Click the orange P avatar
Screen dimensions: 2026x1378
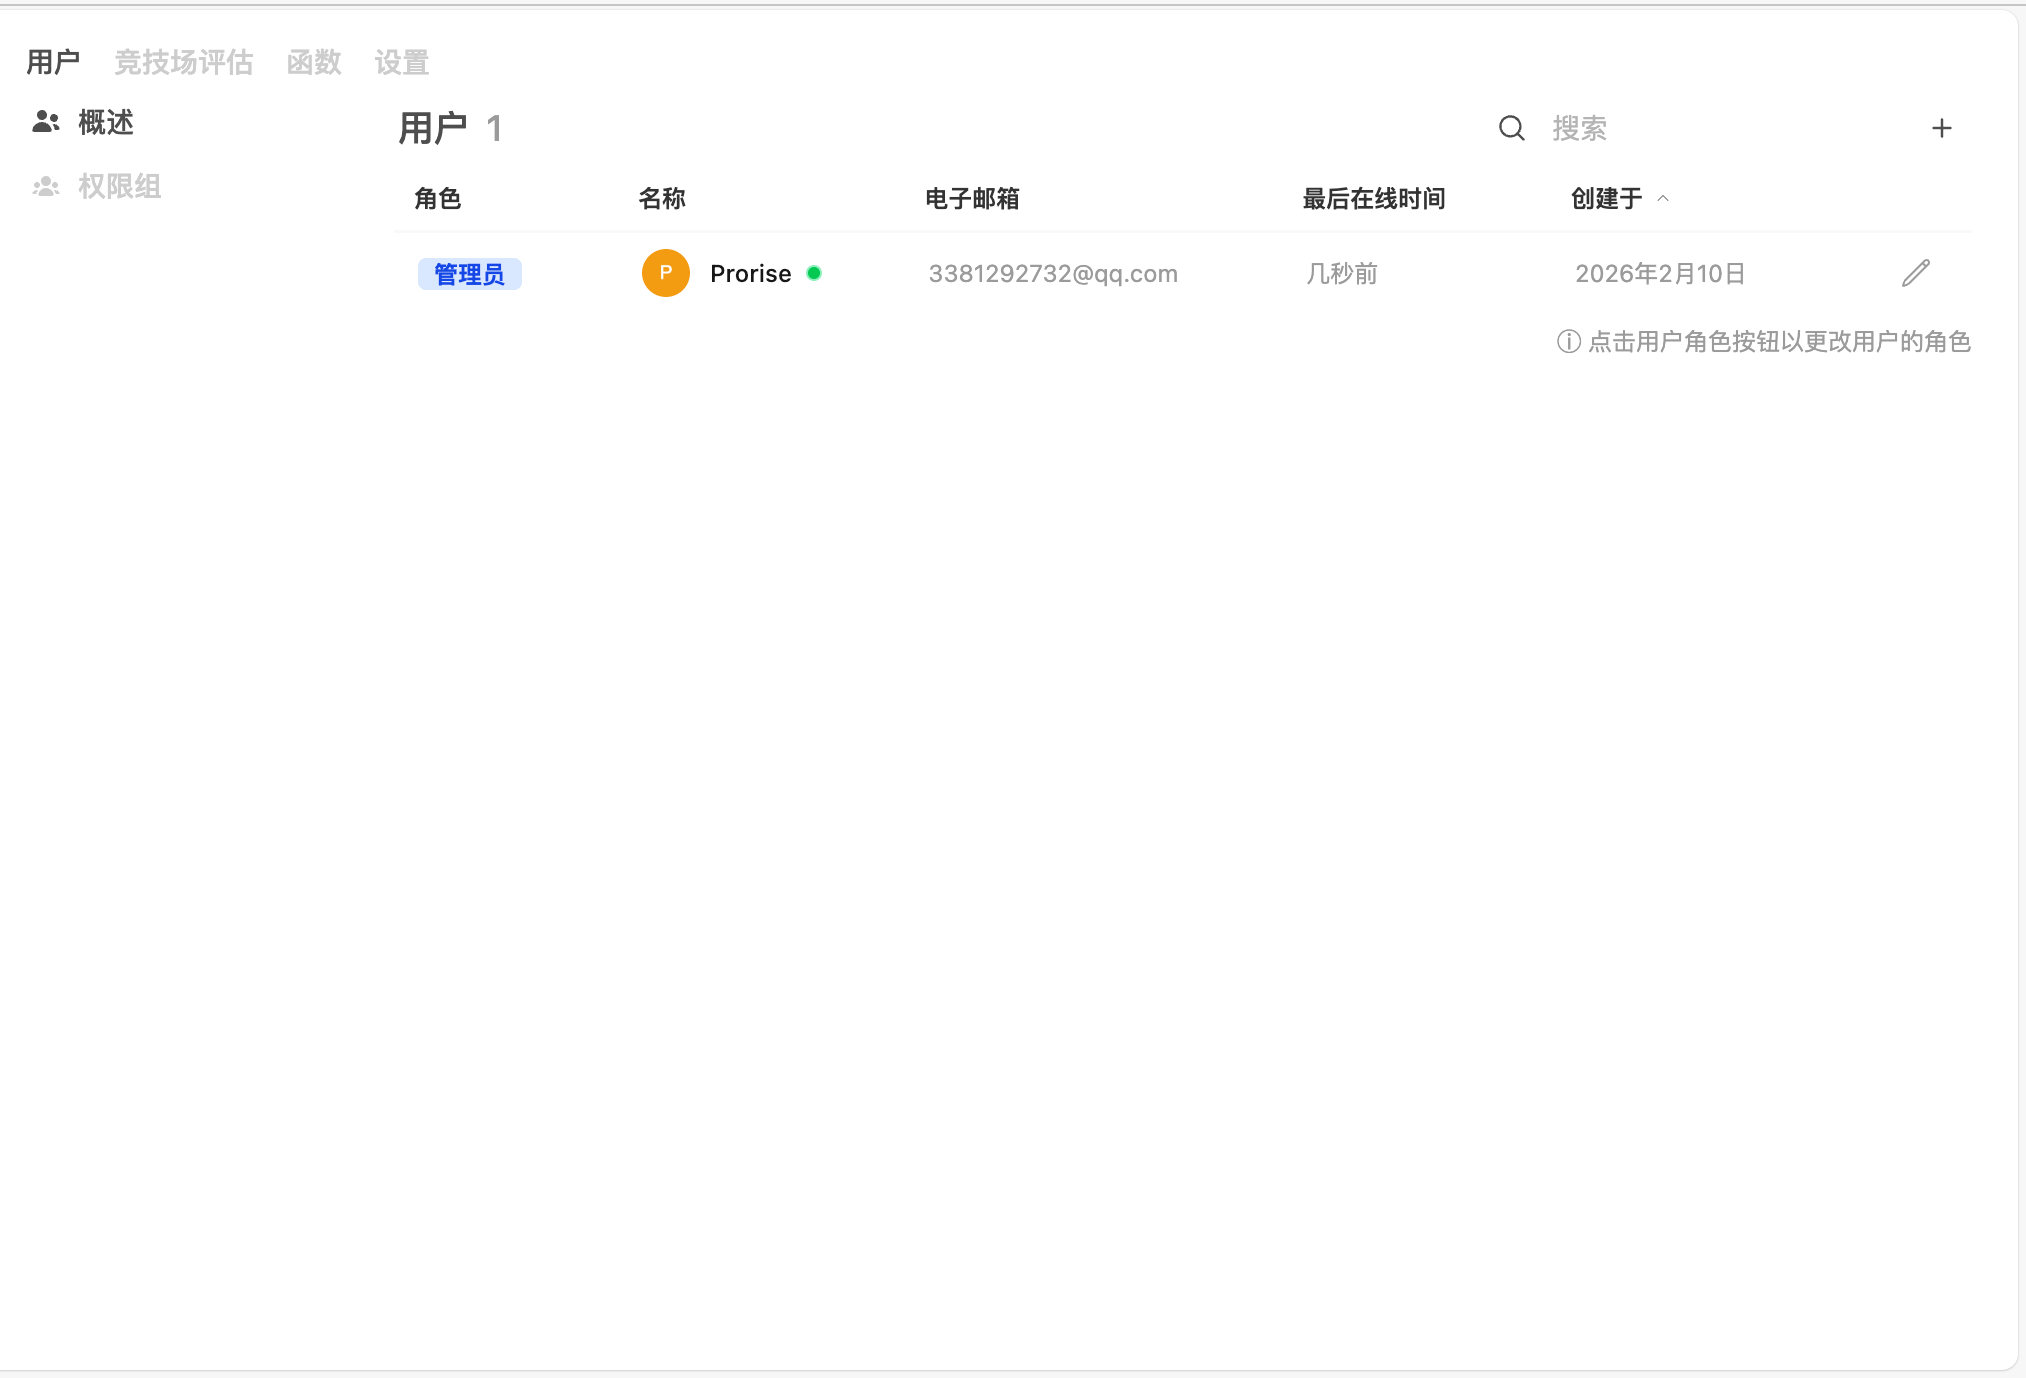pyautogui.click(x=665, y=273)
